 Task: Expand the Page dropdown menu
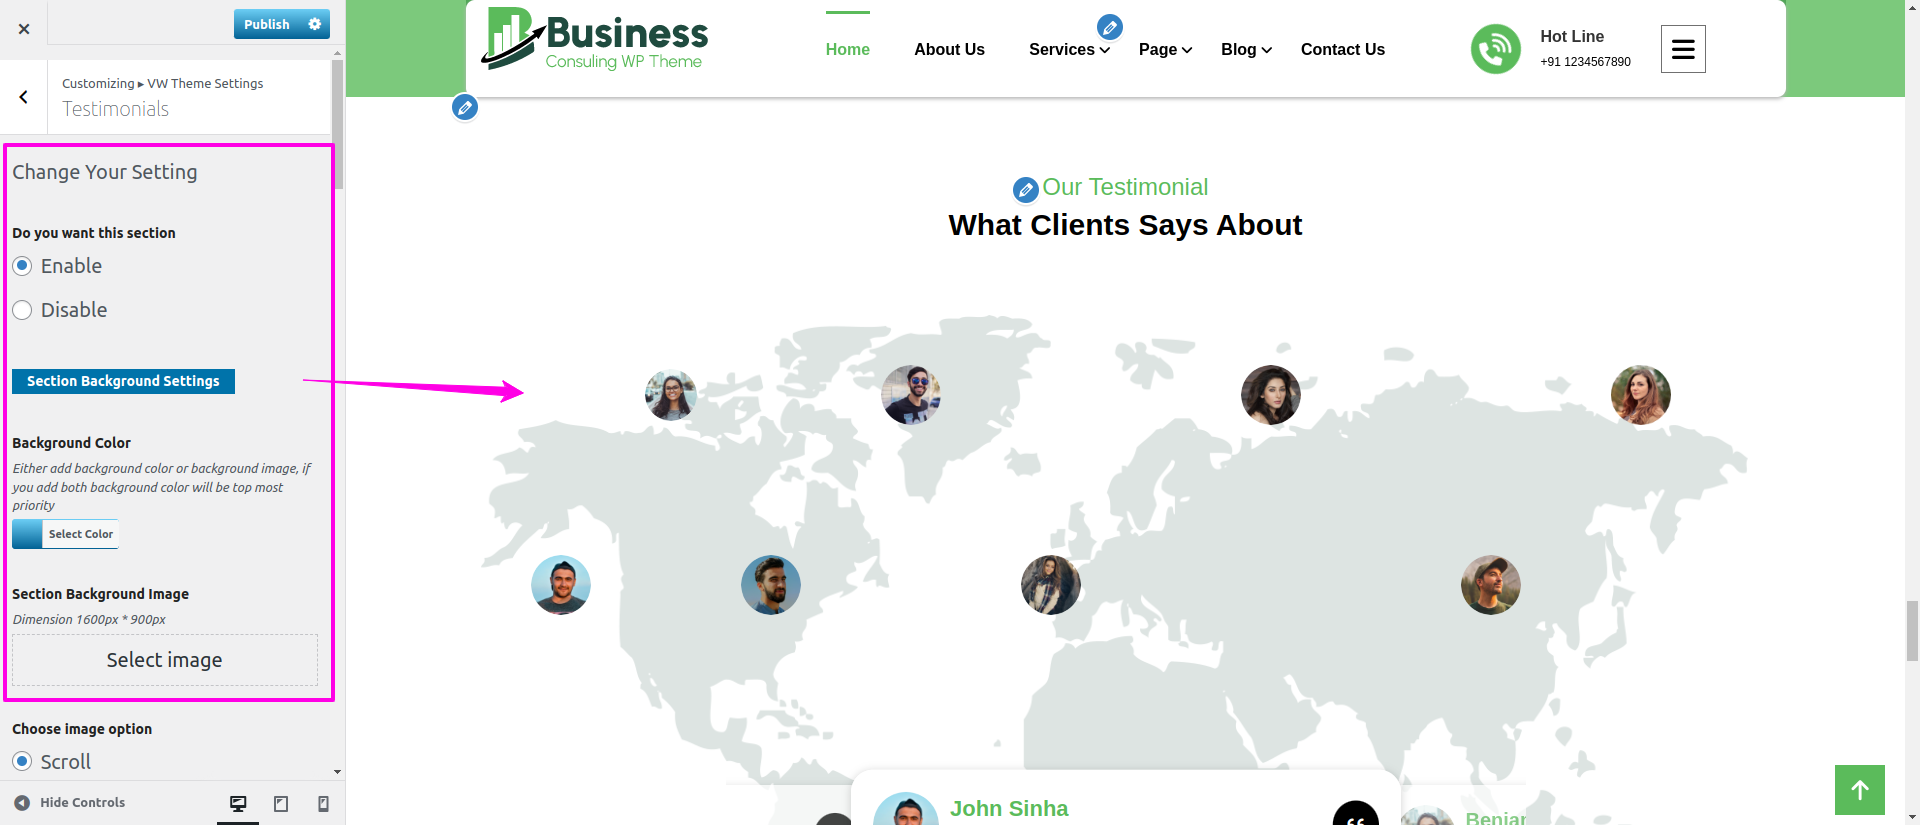[x=1165, y=50]
